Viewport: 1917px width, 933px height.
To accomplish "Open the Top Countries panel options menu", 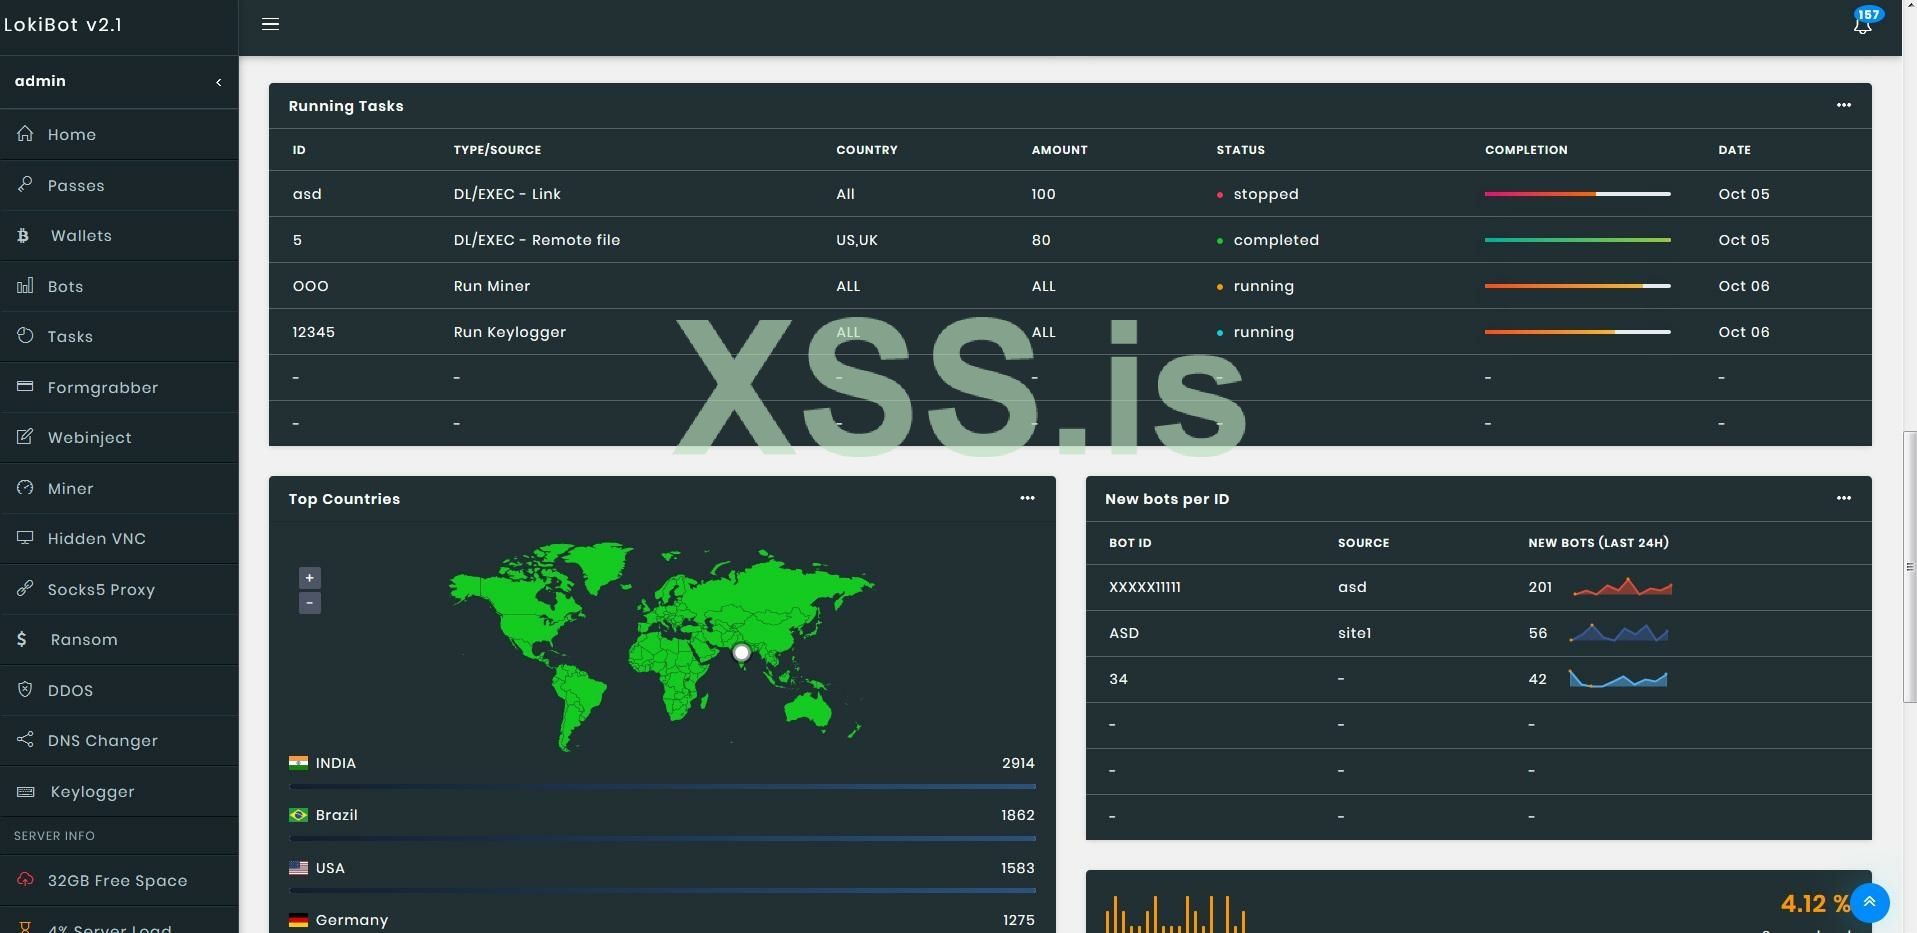I will tap(1027, 498).
